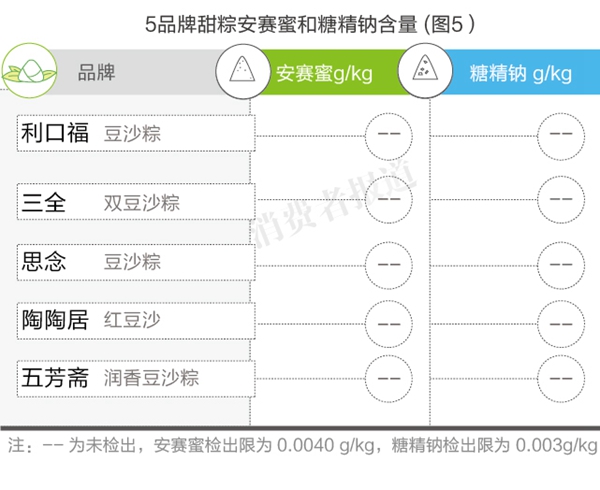
Task: Click 五芳斋's 安赛蜜 result circle
Action: tap(389, 378)
